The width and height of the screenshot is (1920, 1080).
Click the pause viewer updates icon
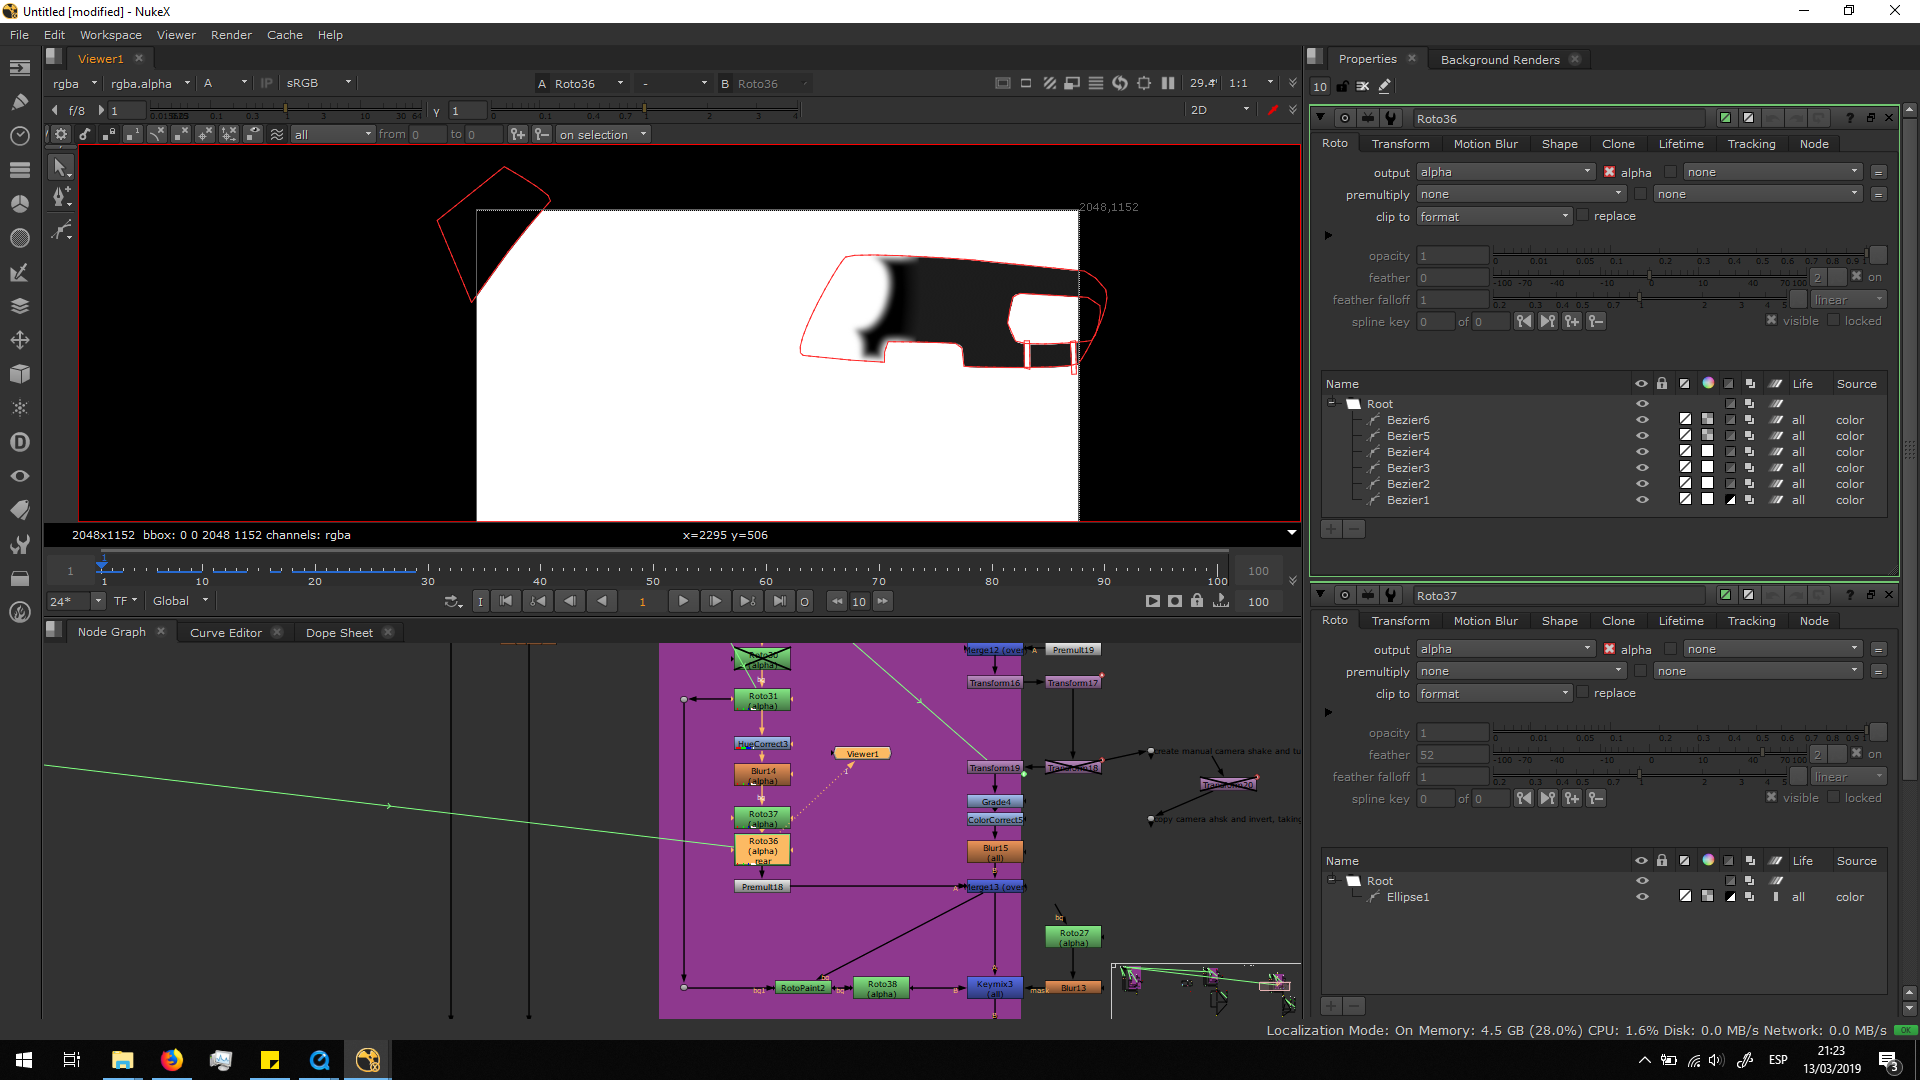tap(1168, 83)
